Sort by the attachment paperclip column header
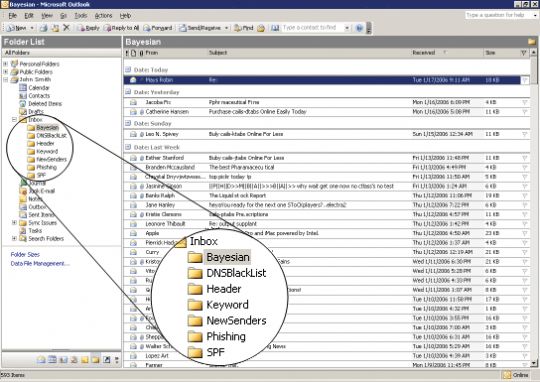Image resolution: width=540 pixels, height=382 pixels. [x=141, y=53]
